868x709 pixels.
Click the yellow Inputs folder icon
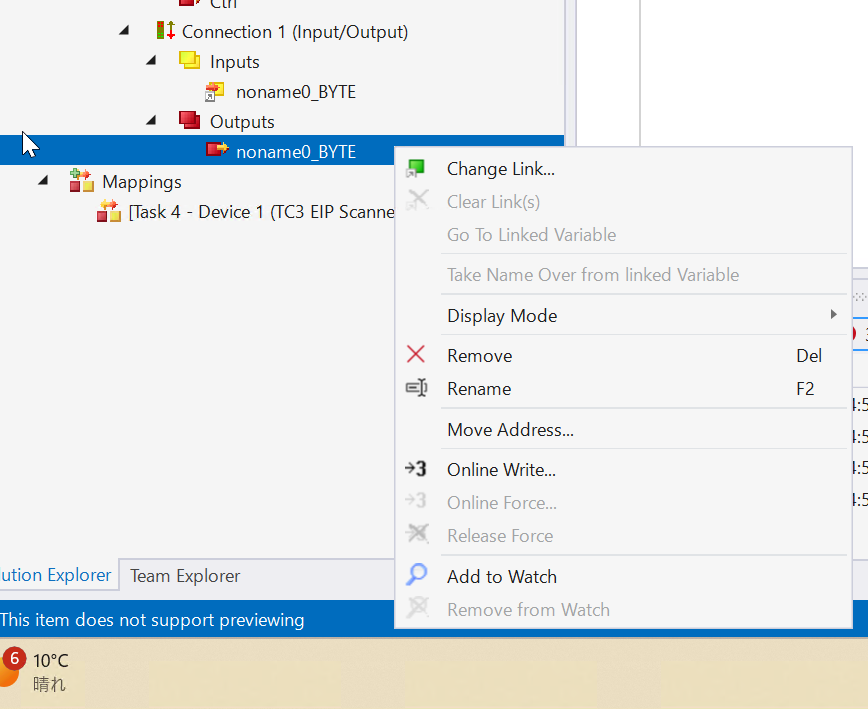click(x=189, y=61)
